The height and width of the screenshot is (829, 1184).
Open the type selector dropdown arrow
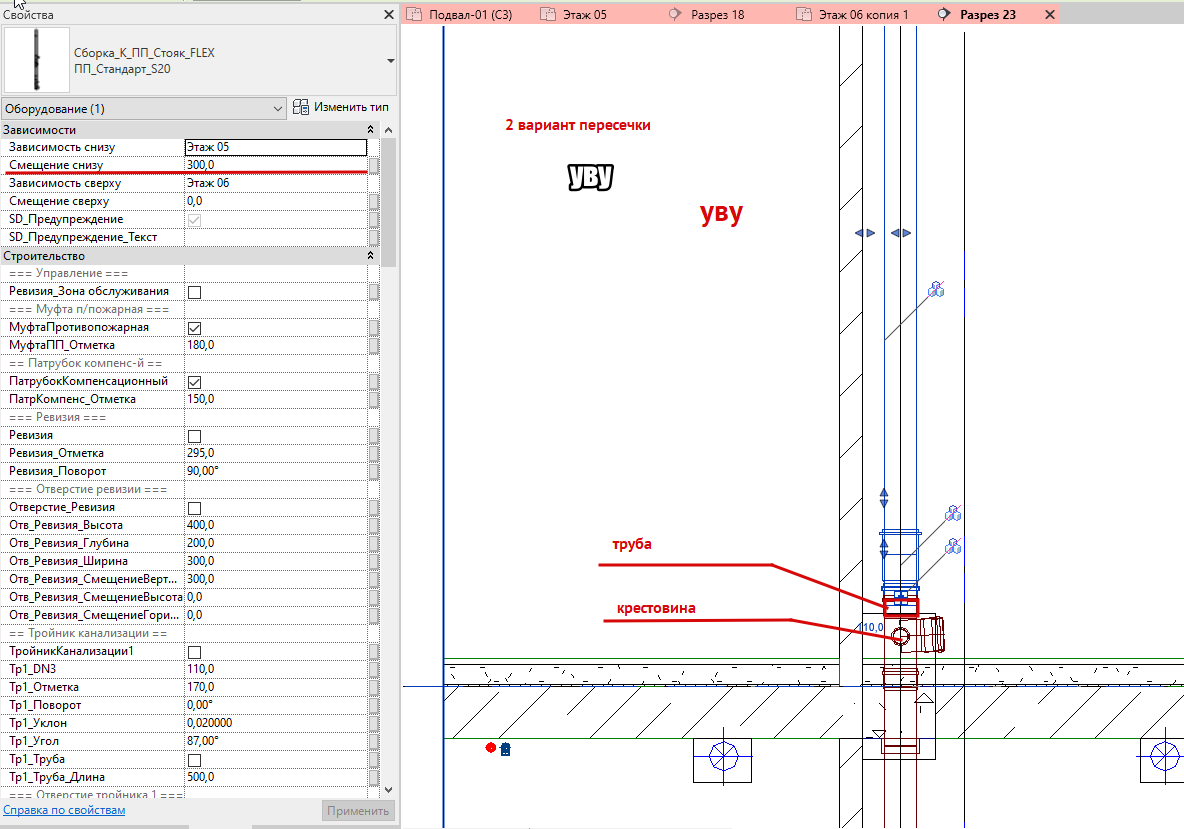[390, 60]
